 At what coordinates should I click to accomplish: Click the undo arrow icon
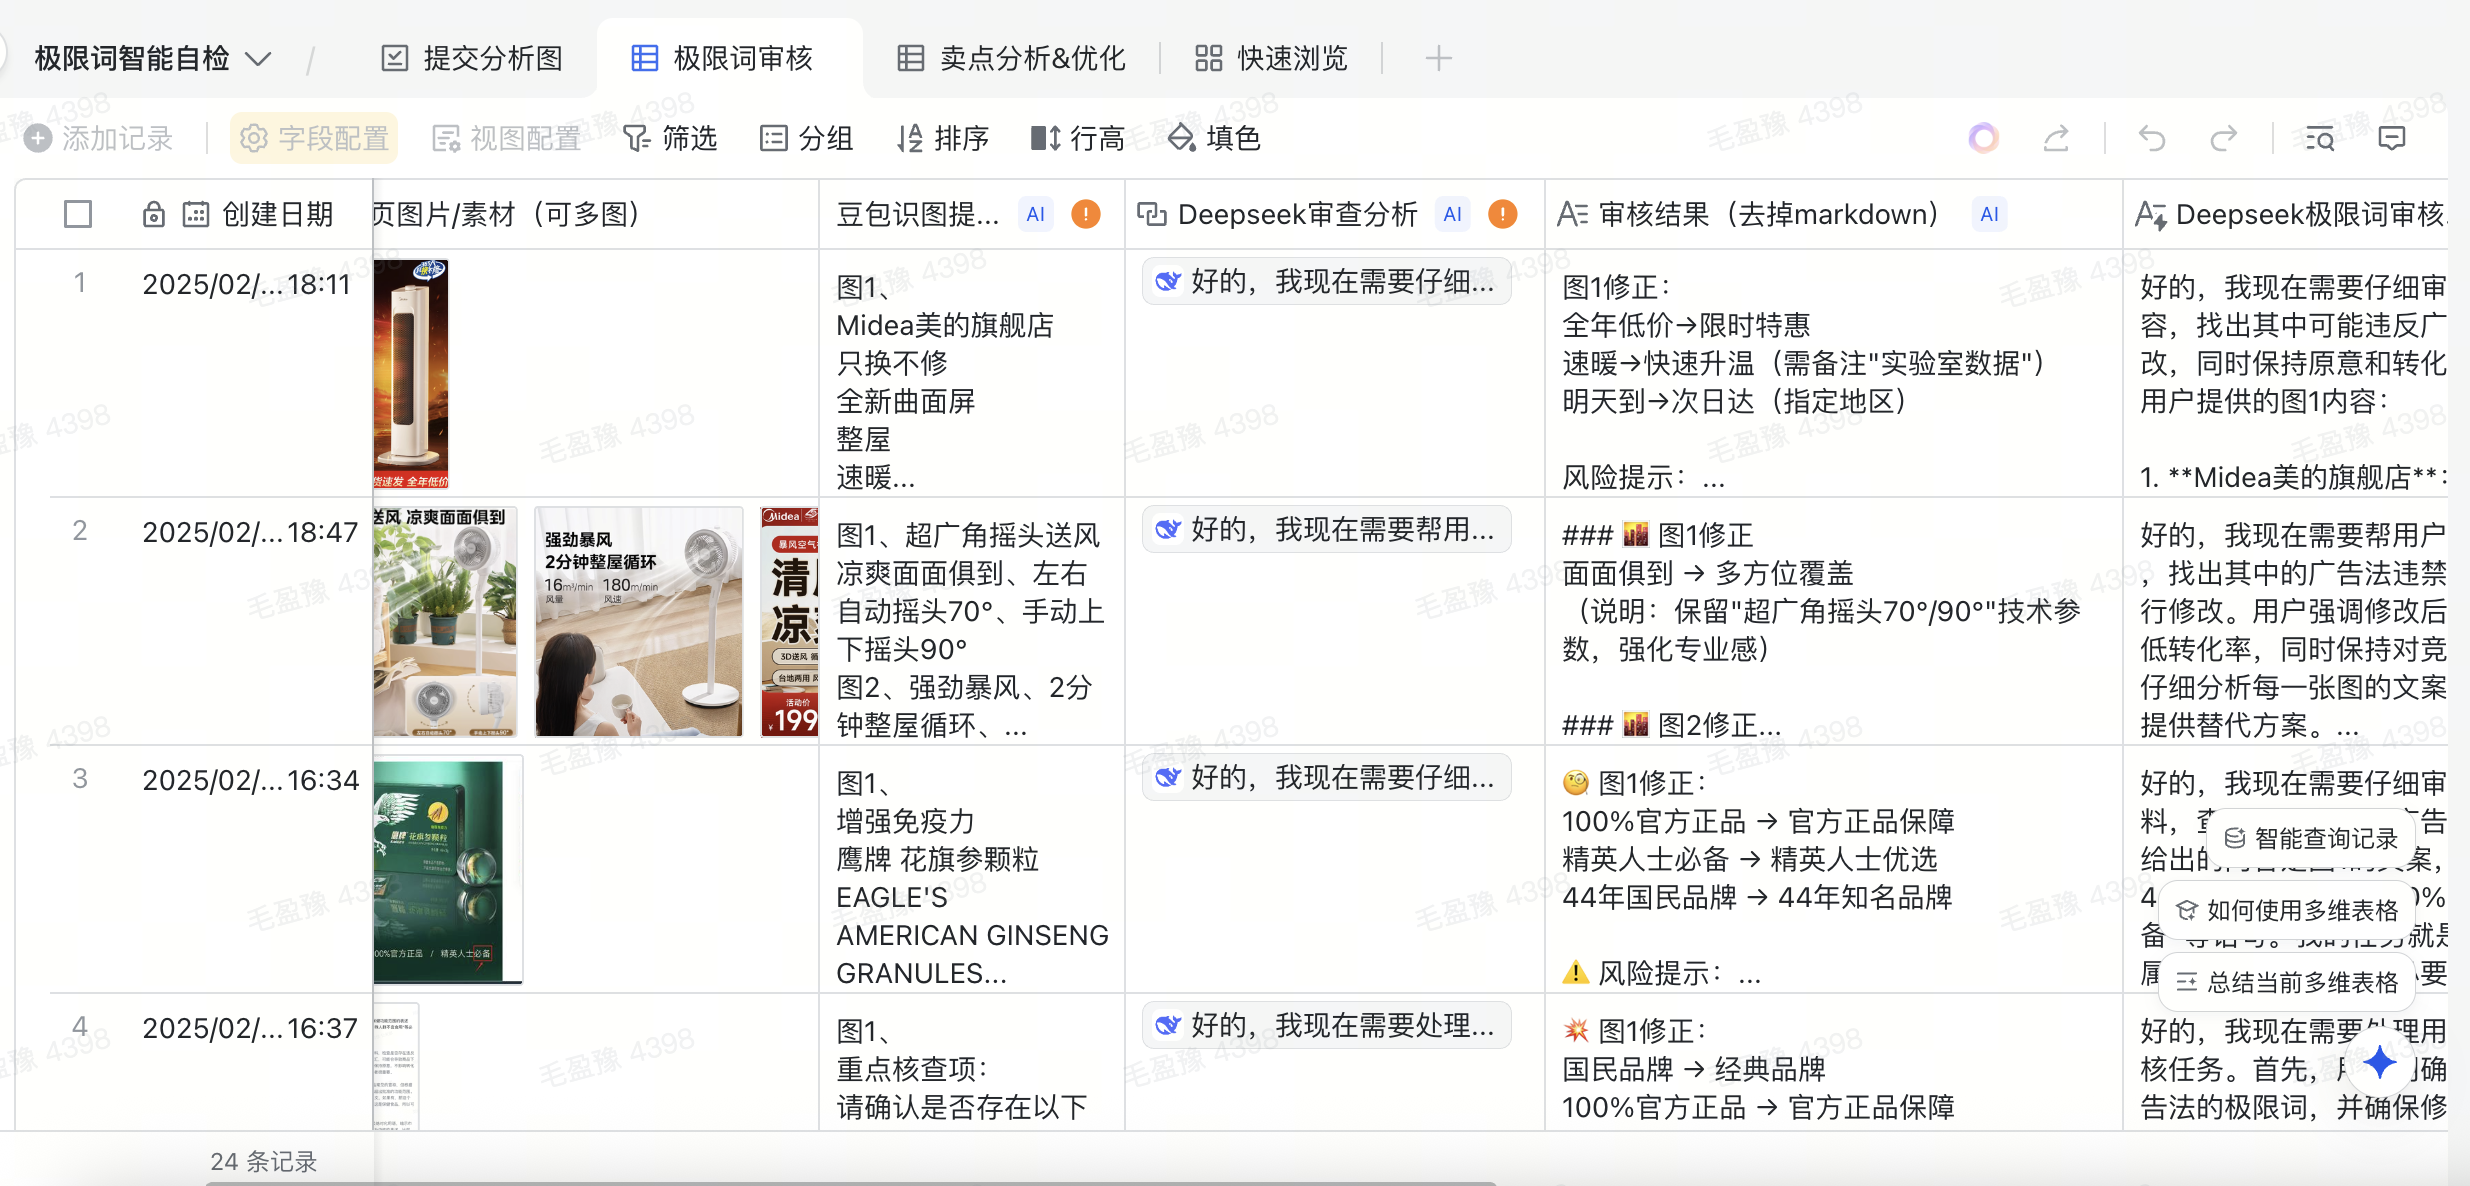pyautogui.click(x=2152, y=138)
